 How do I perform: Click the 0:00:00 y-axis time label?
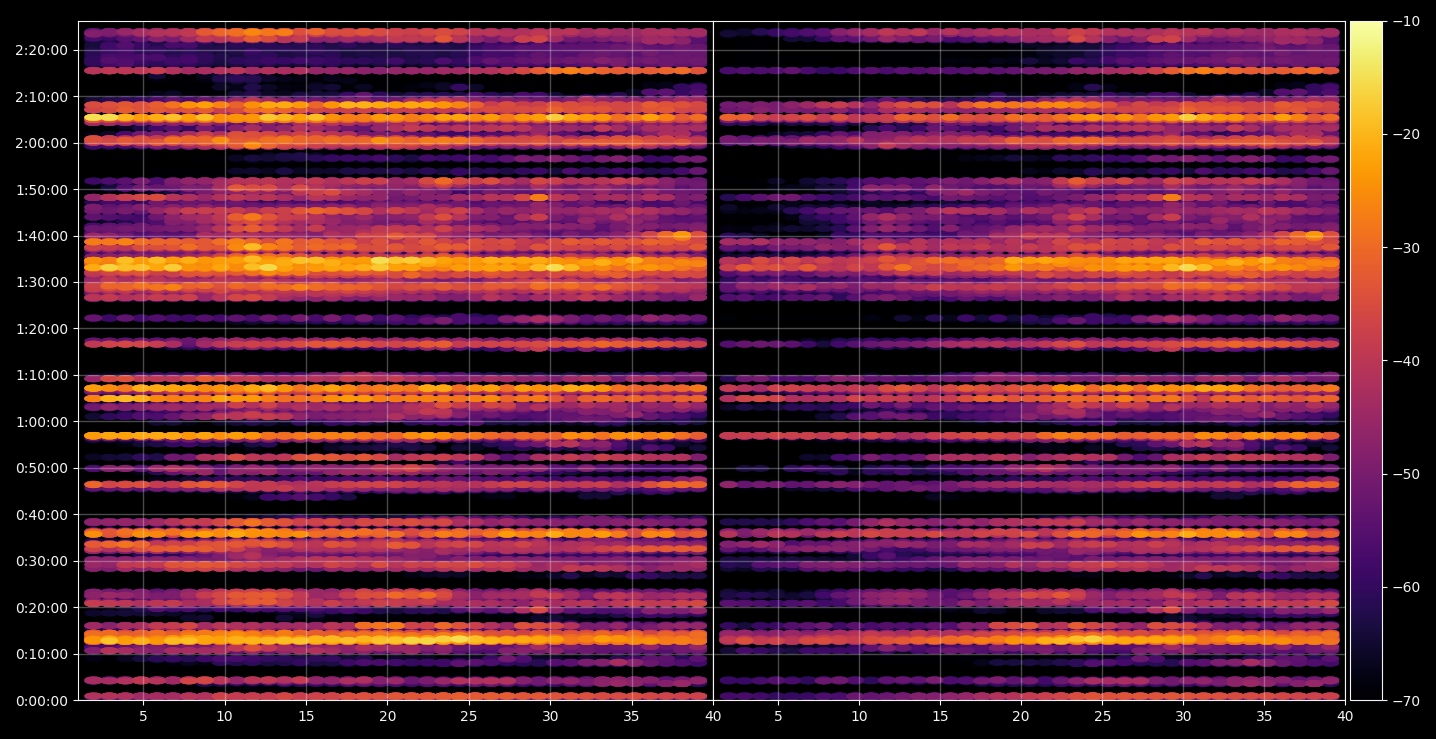42,701
